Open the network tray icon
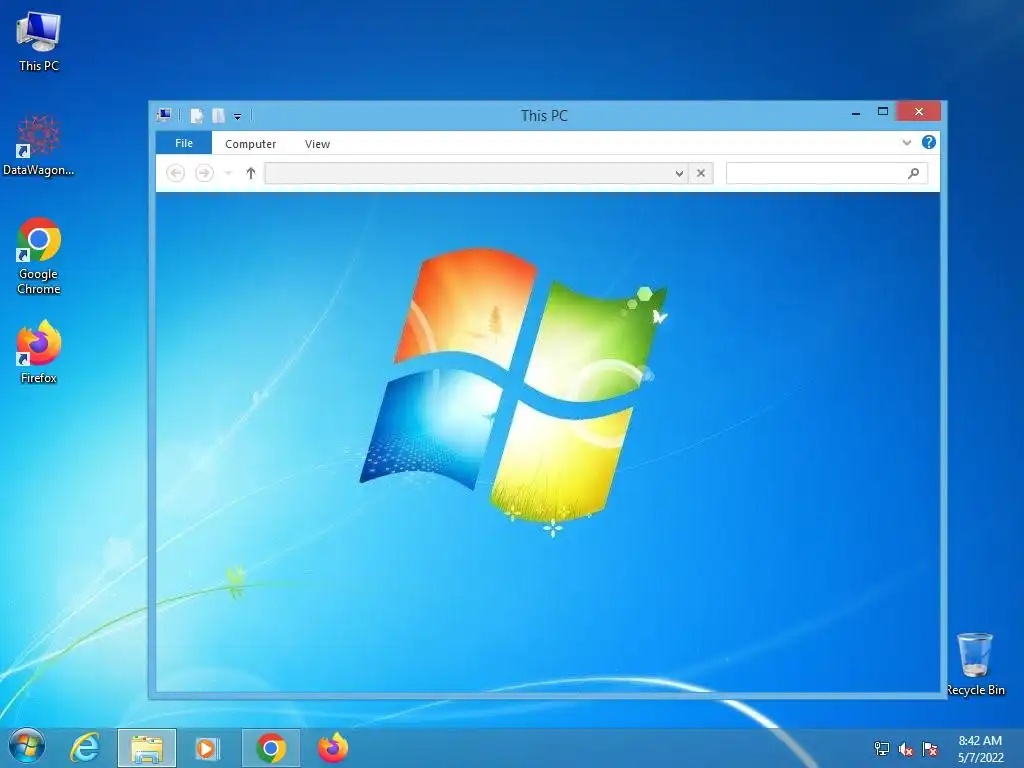Image resolution: width=1024 pixels, height=768 pixels. click(882, 749)
